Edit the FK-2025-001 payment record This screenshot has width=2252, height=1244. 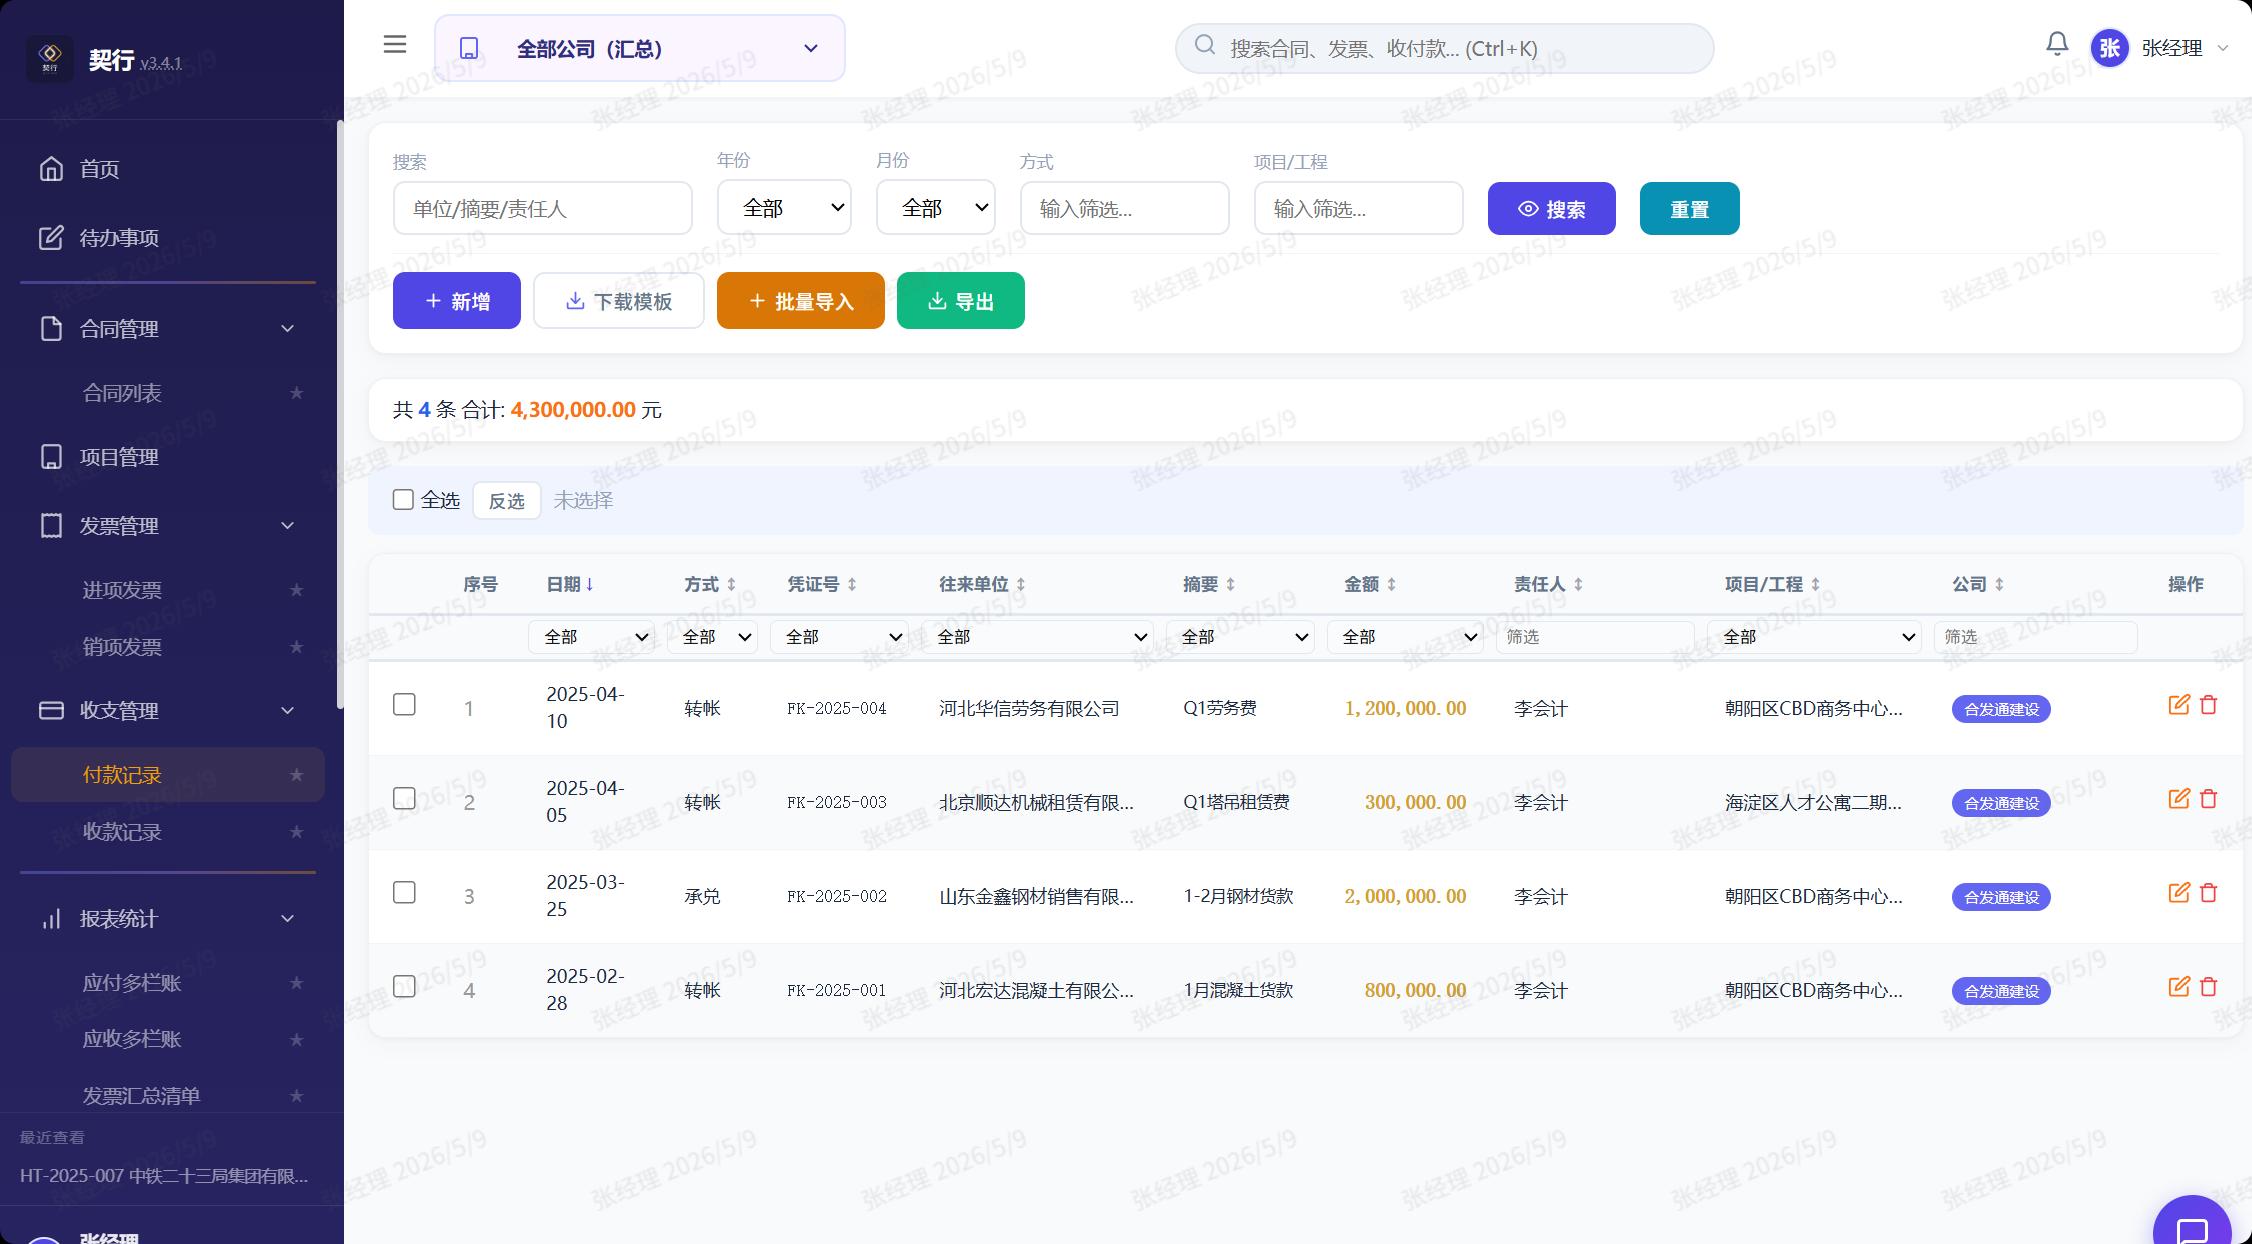[x=2178, y=987]
